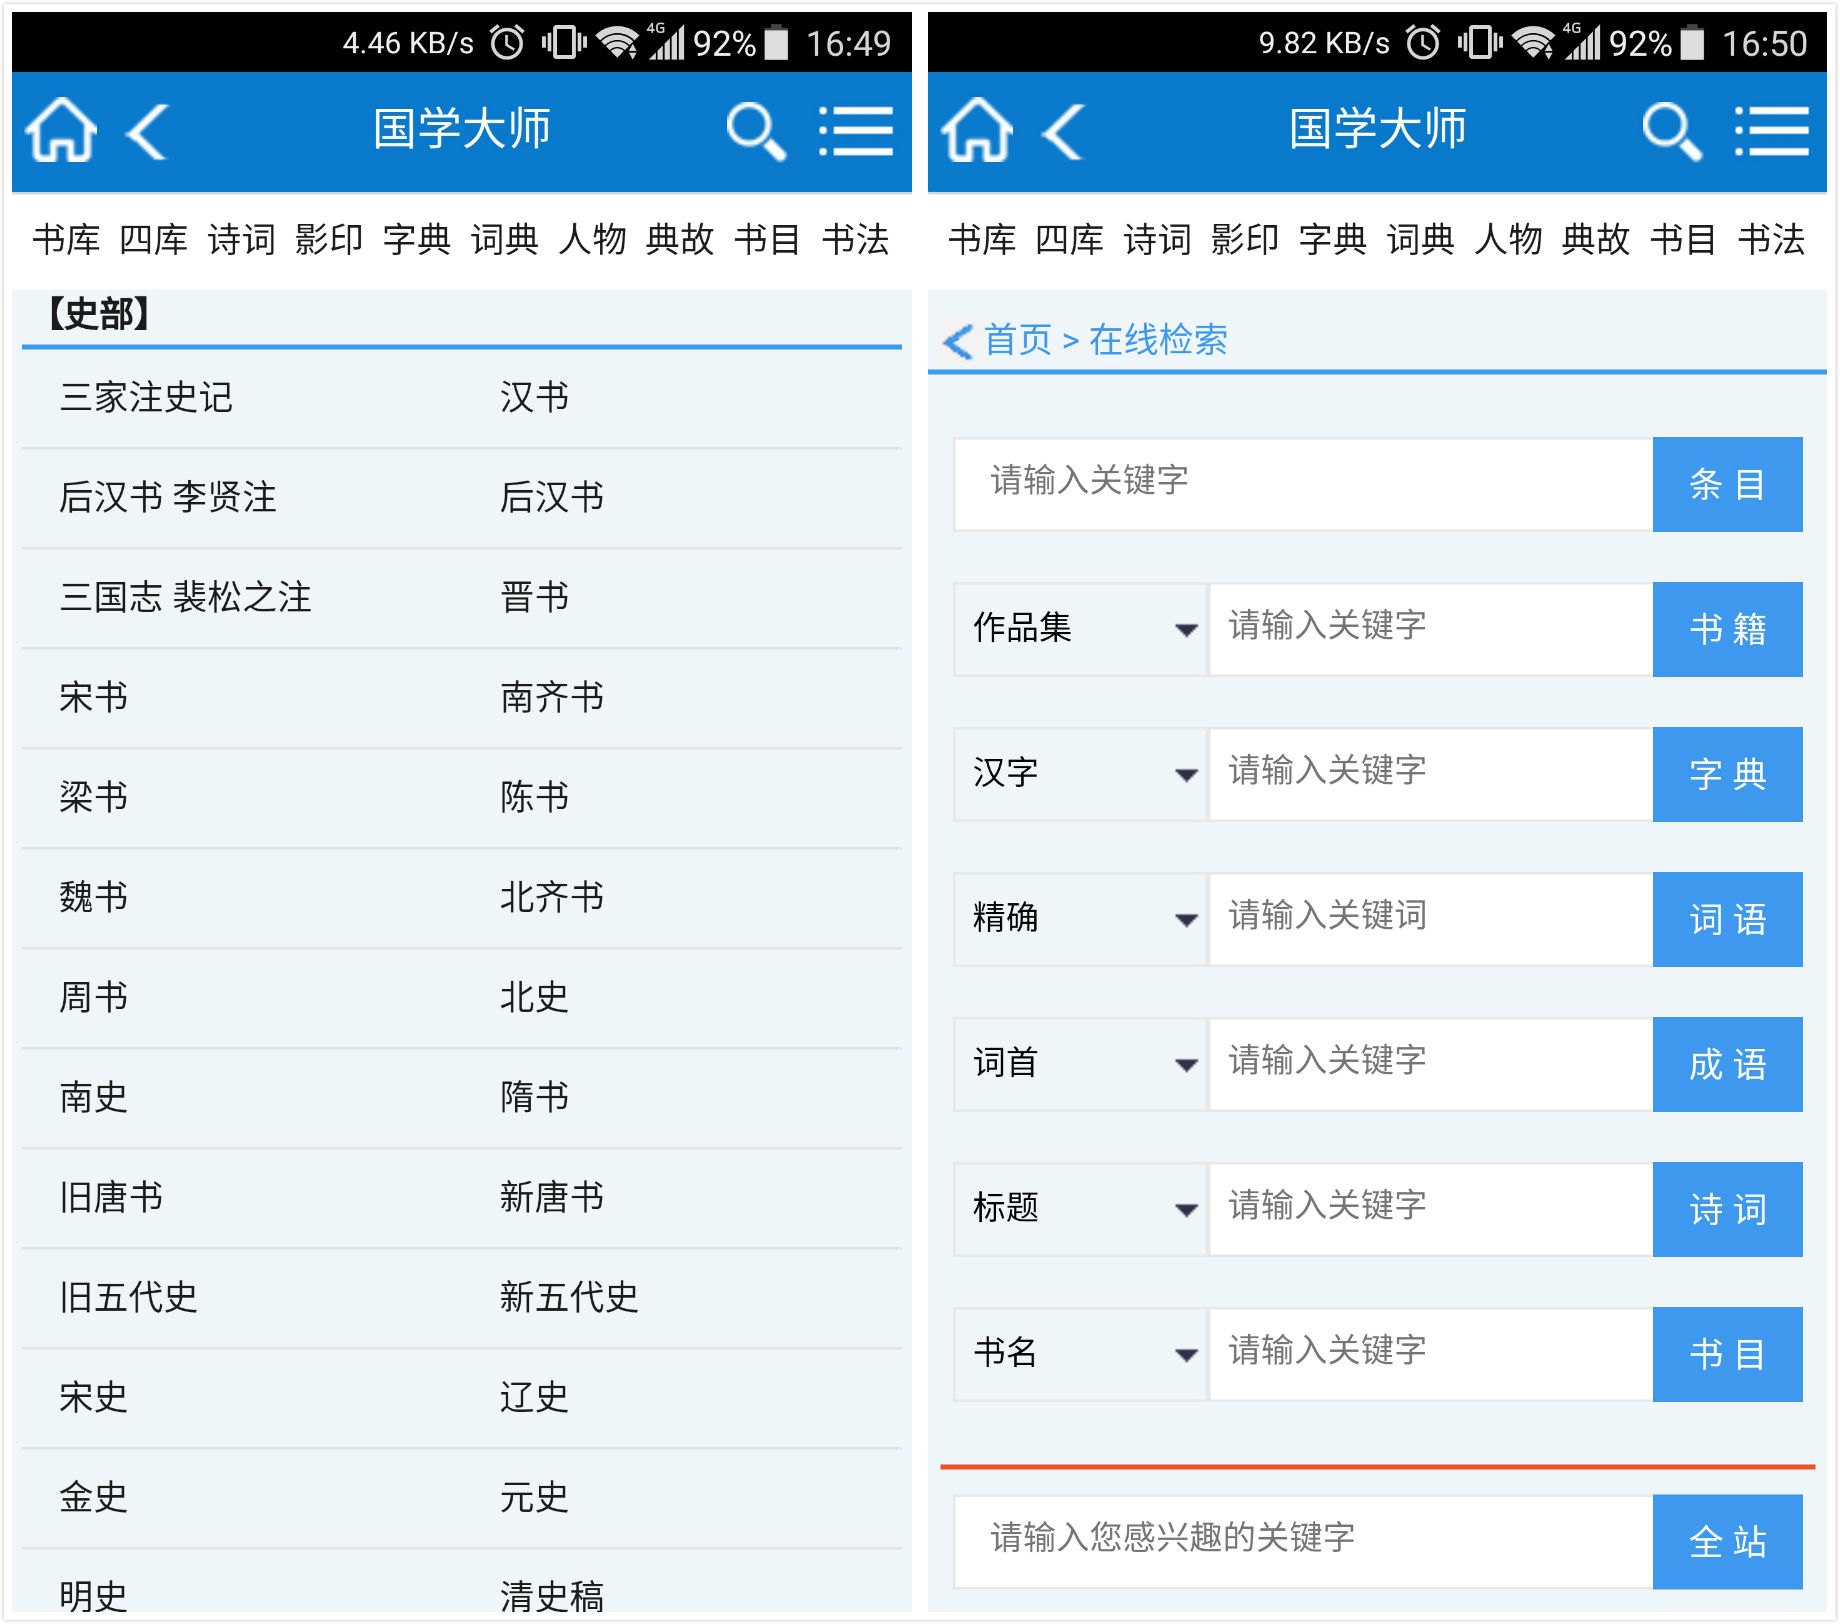Open the book 南史
1840x1624 pixels.
93,1098
